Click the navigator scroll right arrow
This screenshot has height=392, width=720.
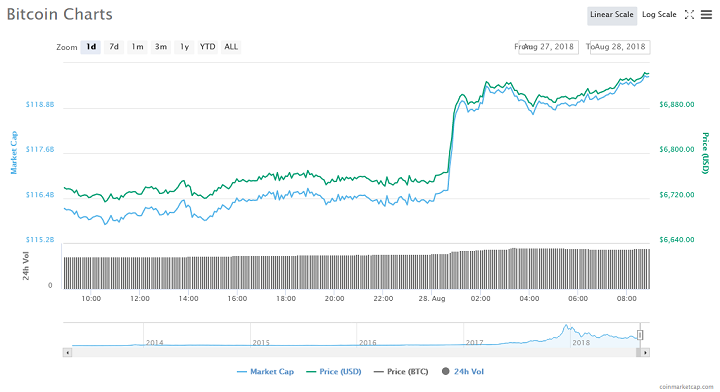coord(645,353)
